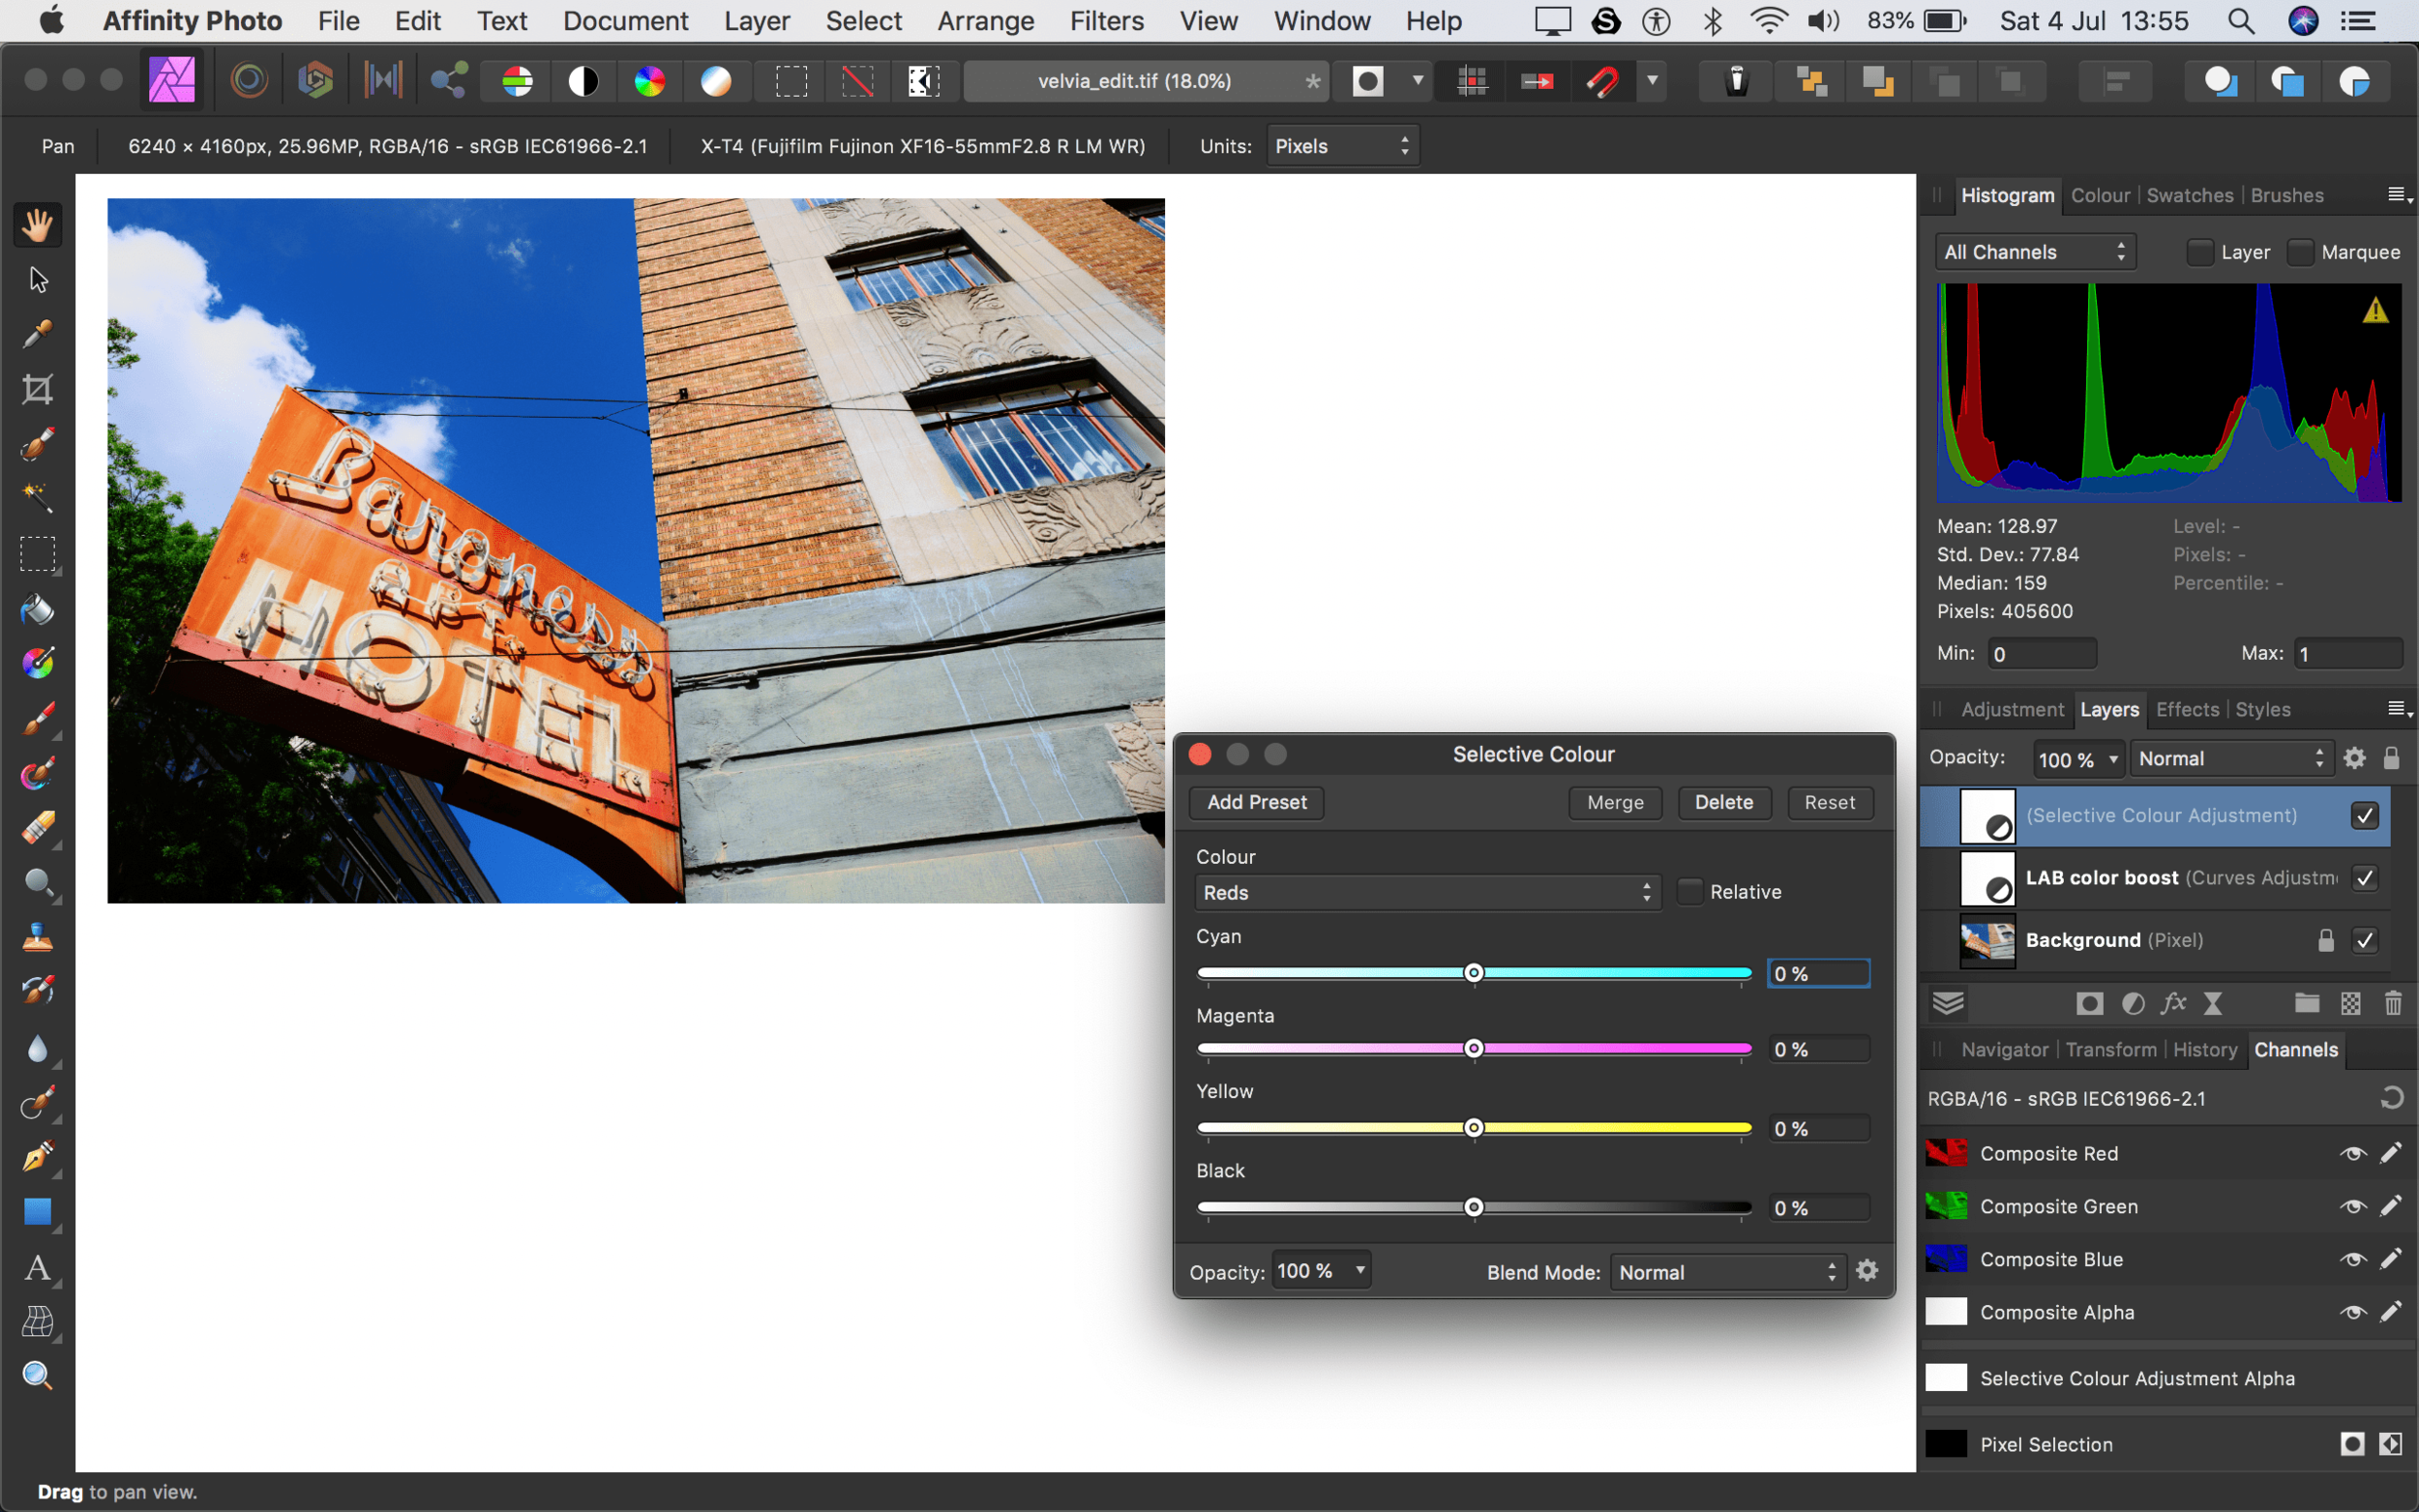2419x1512 pixels.
Task: Select the Clone Brush tool
Action: [37, 937]
